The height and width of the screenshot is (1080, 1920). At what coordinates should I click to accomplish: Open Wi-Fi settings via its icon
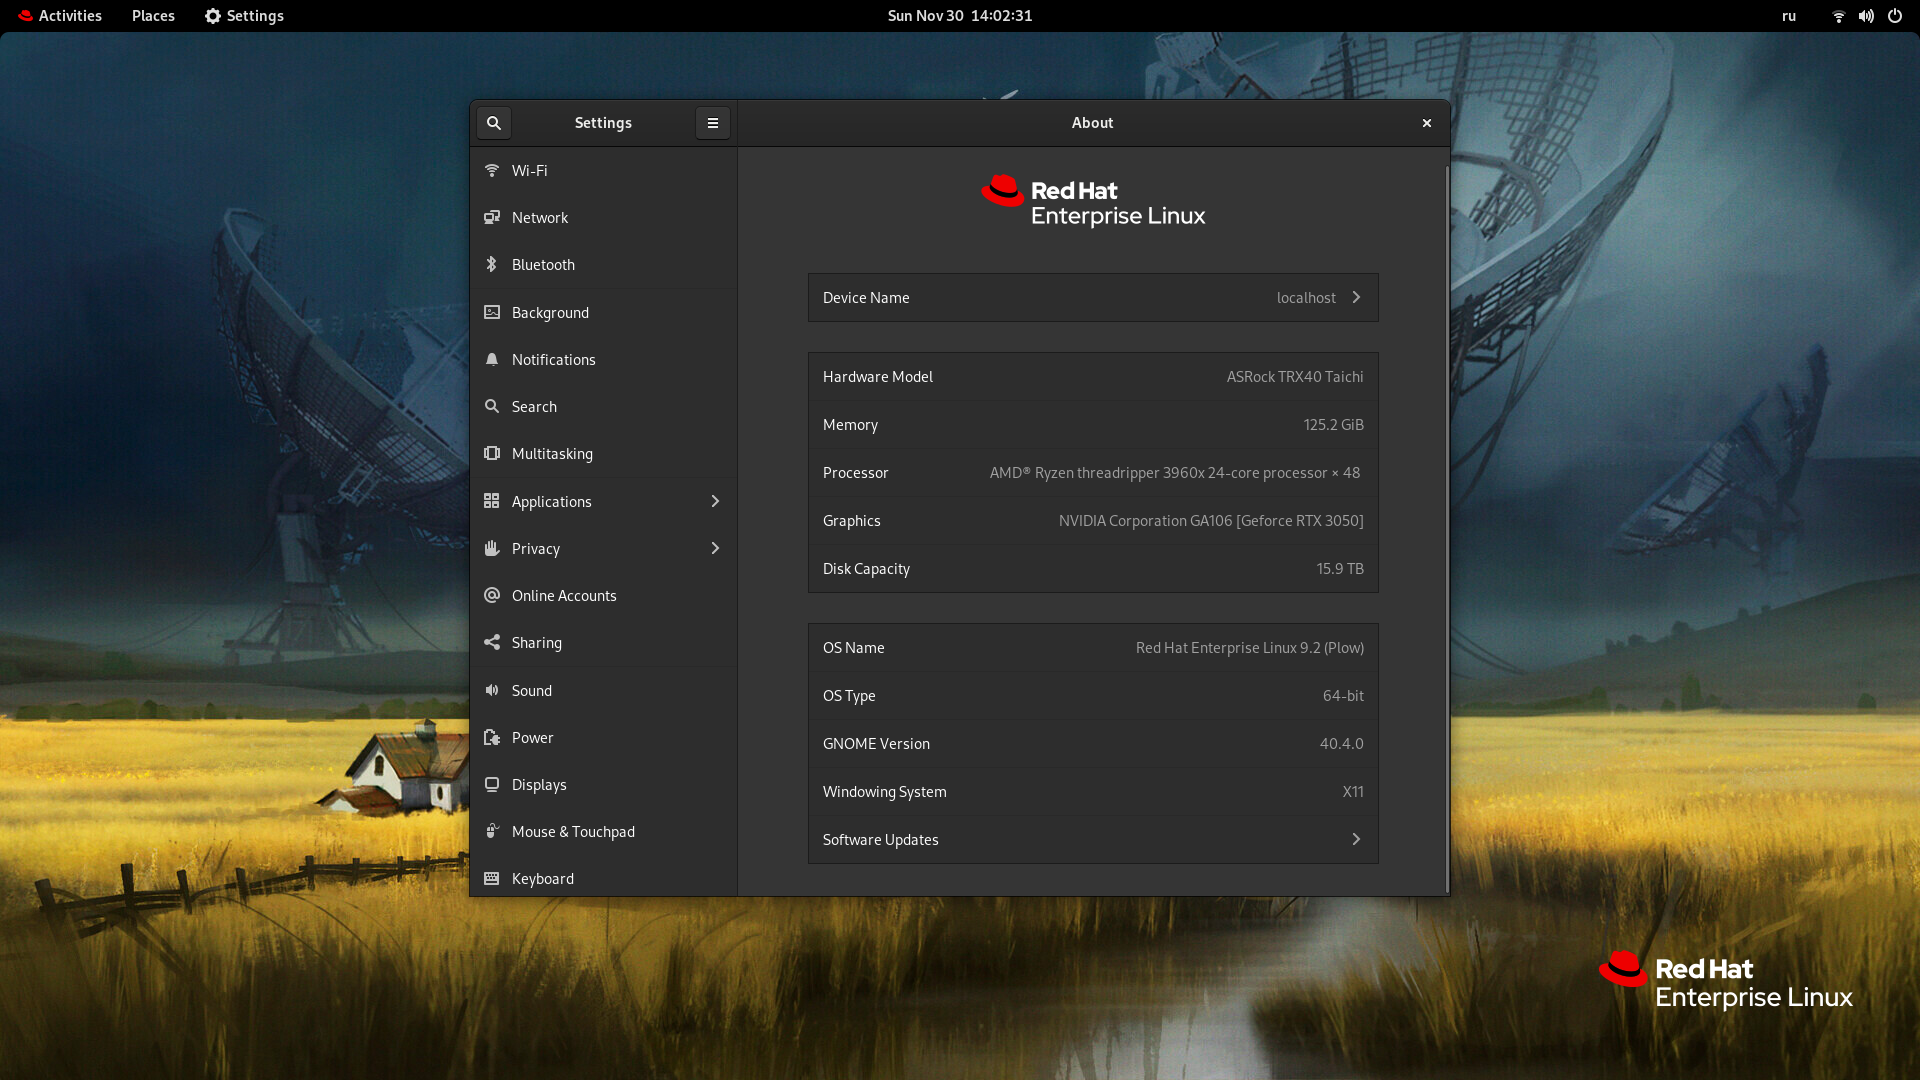pyautogui.click(x=492, y=170)
